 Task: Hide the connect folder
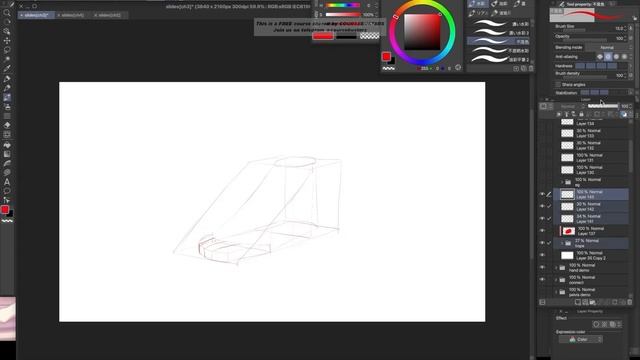pos(542,280)
